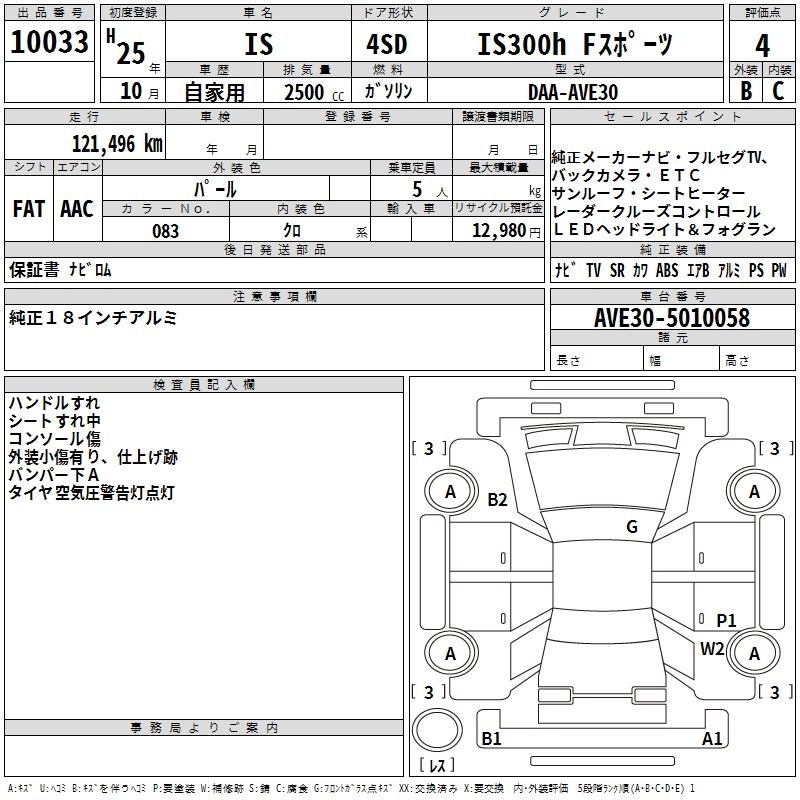The height and width of the screenshot is (800, 800).
Task: Click the B2 damage marker on car diagram
Action: pos(498,500)
